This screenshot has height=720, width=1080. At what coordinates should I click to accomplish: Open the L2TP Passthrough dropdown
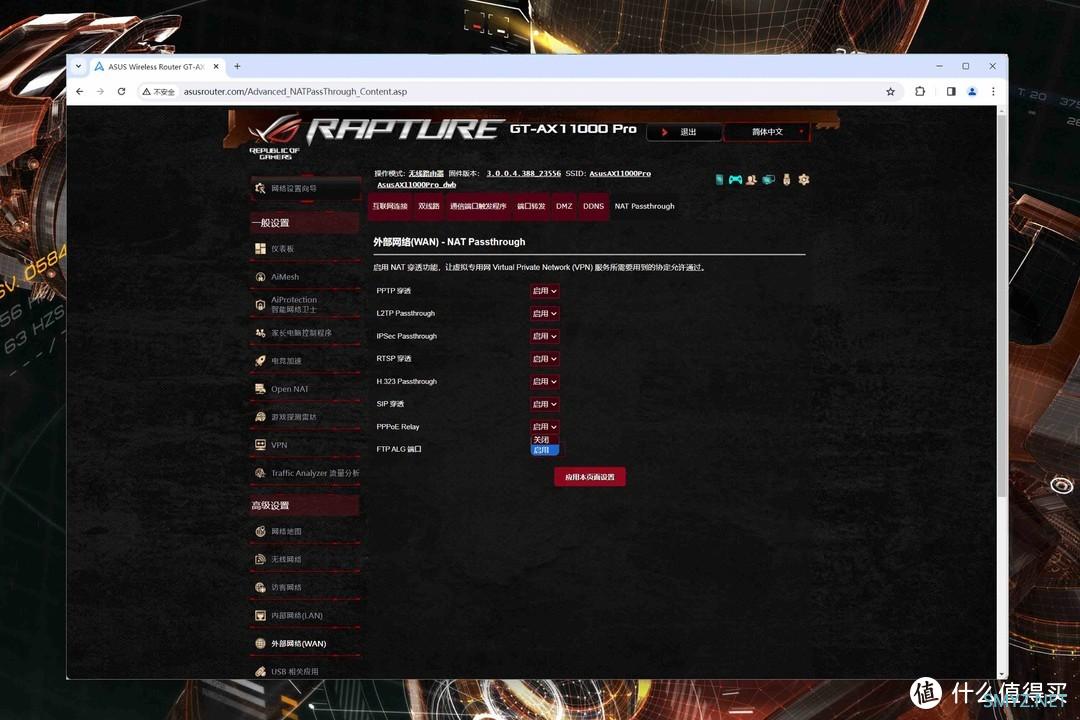click(544, 313)
